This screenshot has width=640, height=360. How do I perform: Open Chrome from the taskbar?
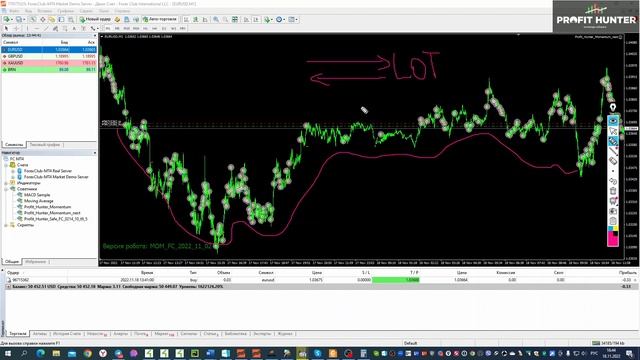[87, 353]
